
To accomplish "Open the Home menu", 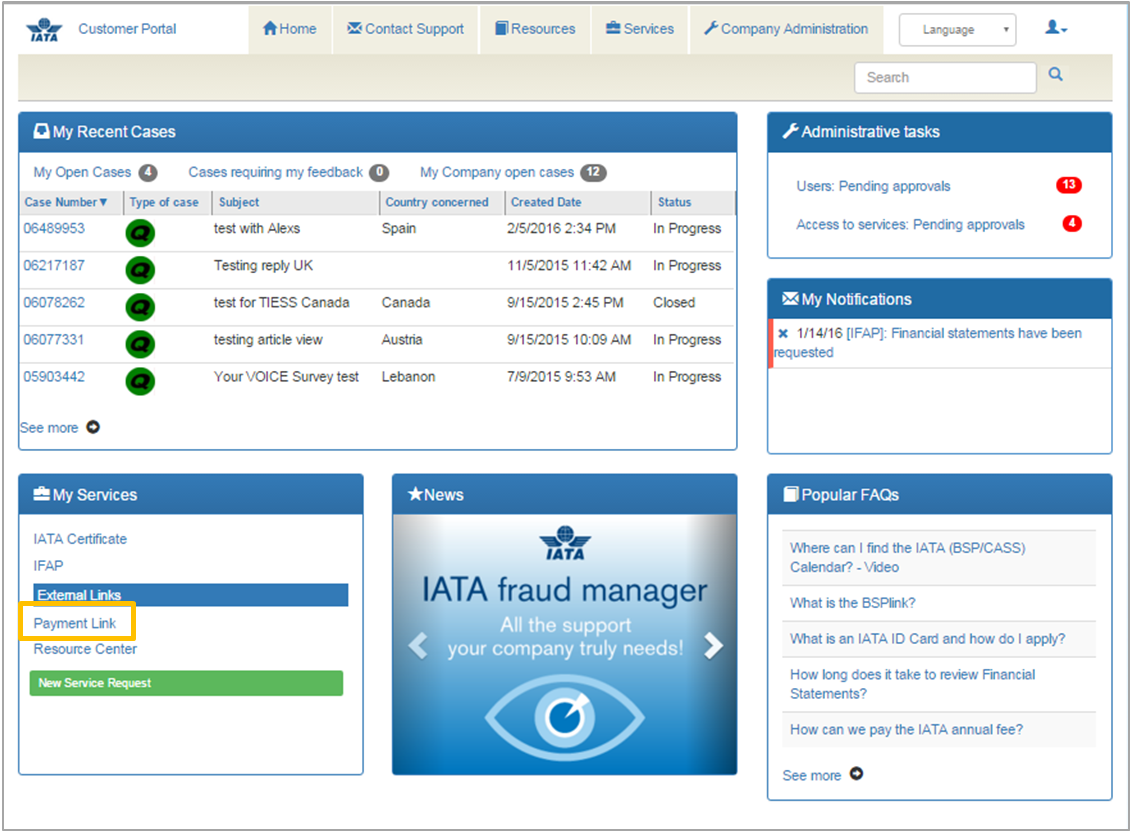I will [289, 29].
